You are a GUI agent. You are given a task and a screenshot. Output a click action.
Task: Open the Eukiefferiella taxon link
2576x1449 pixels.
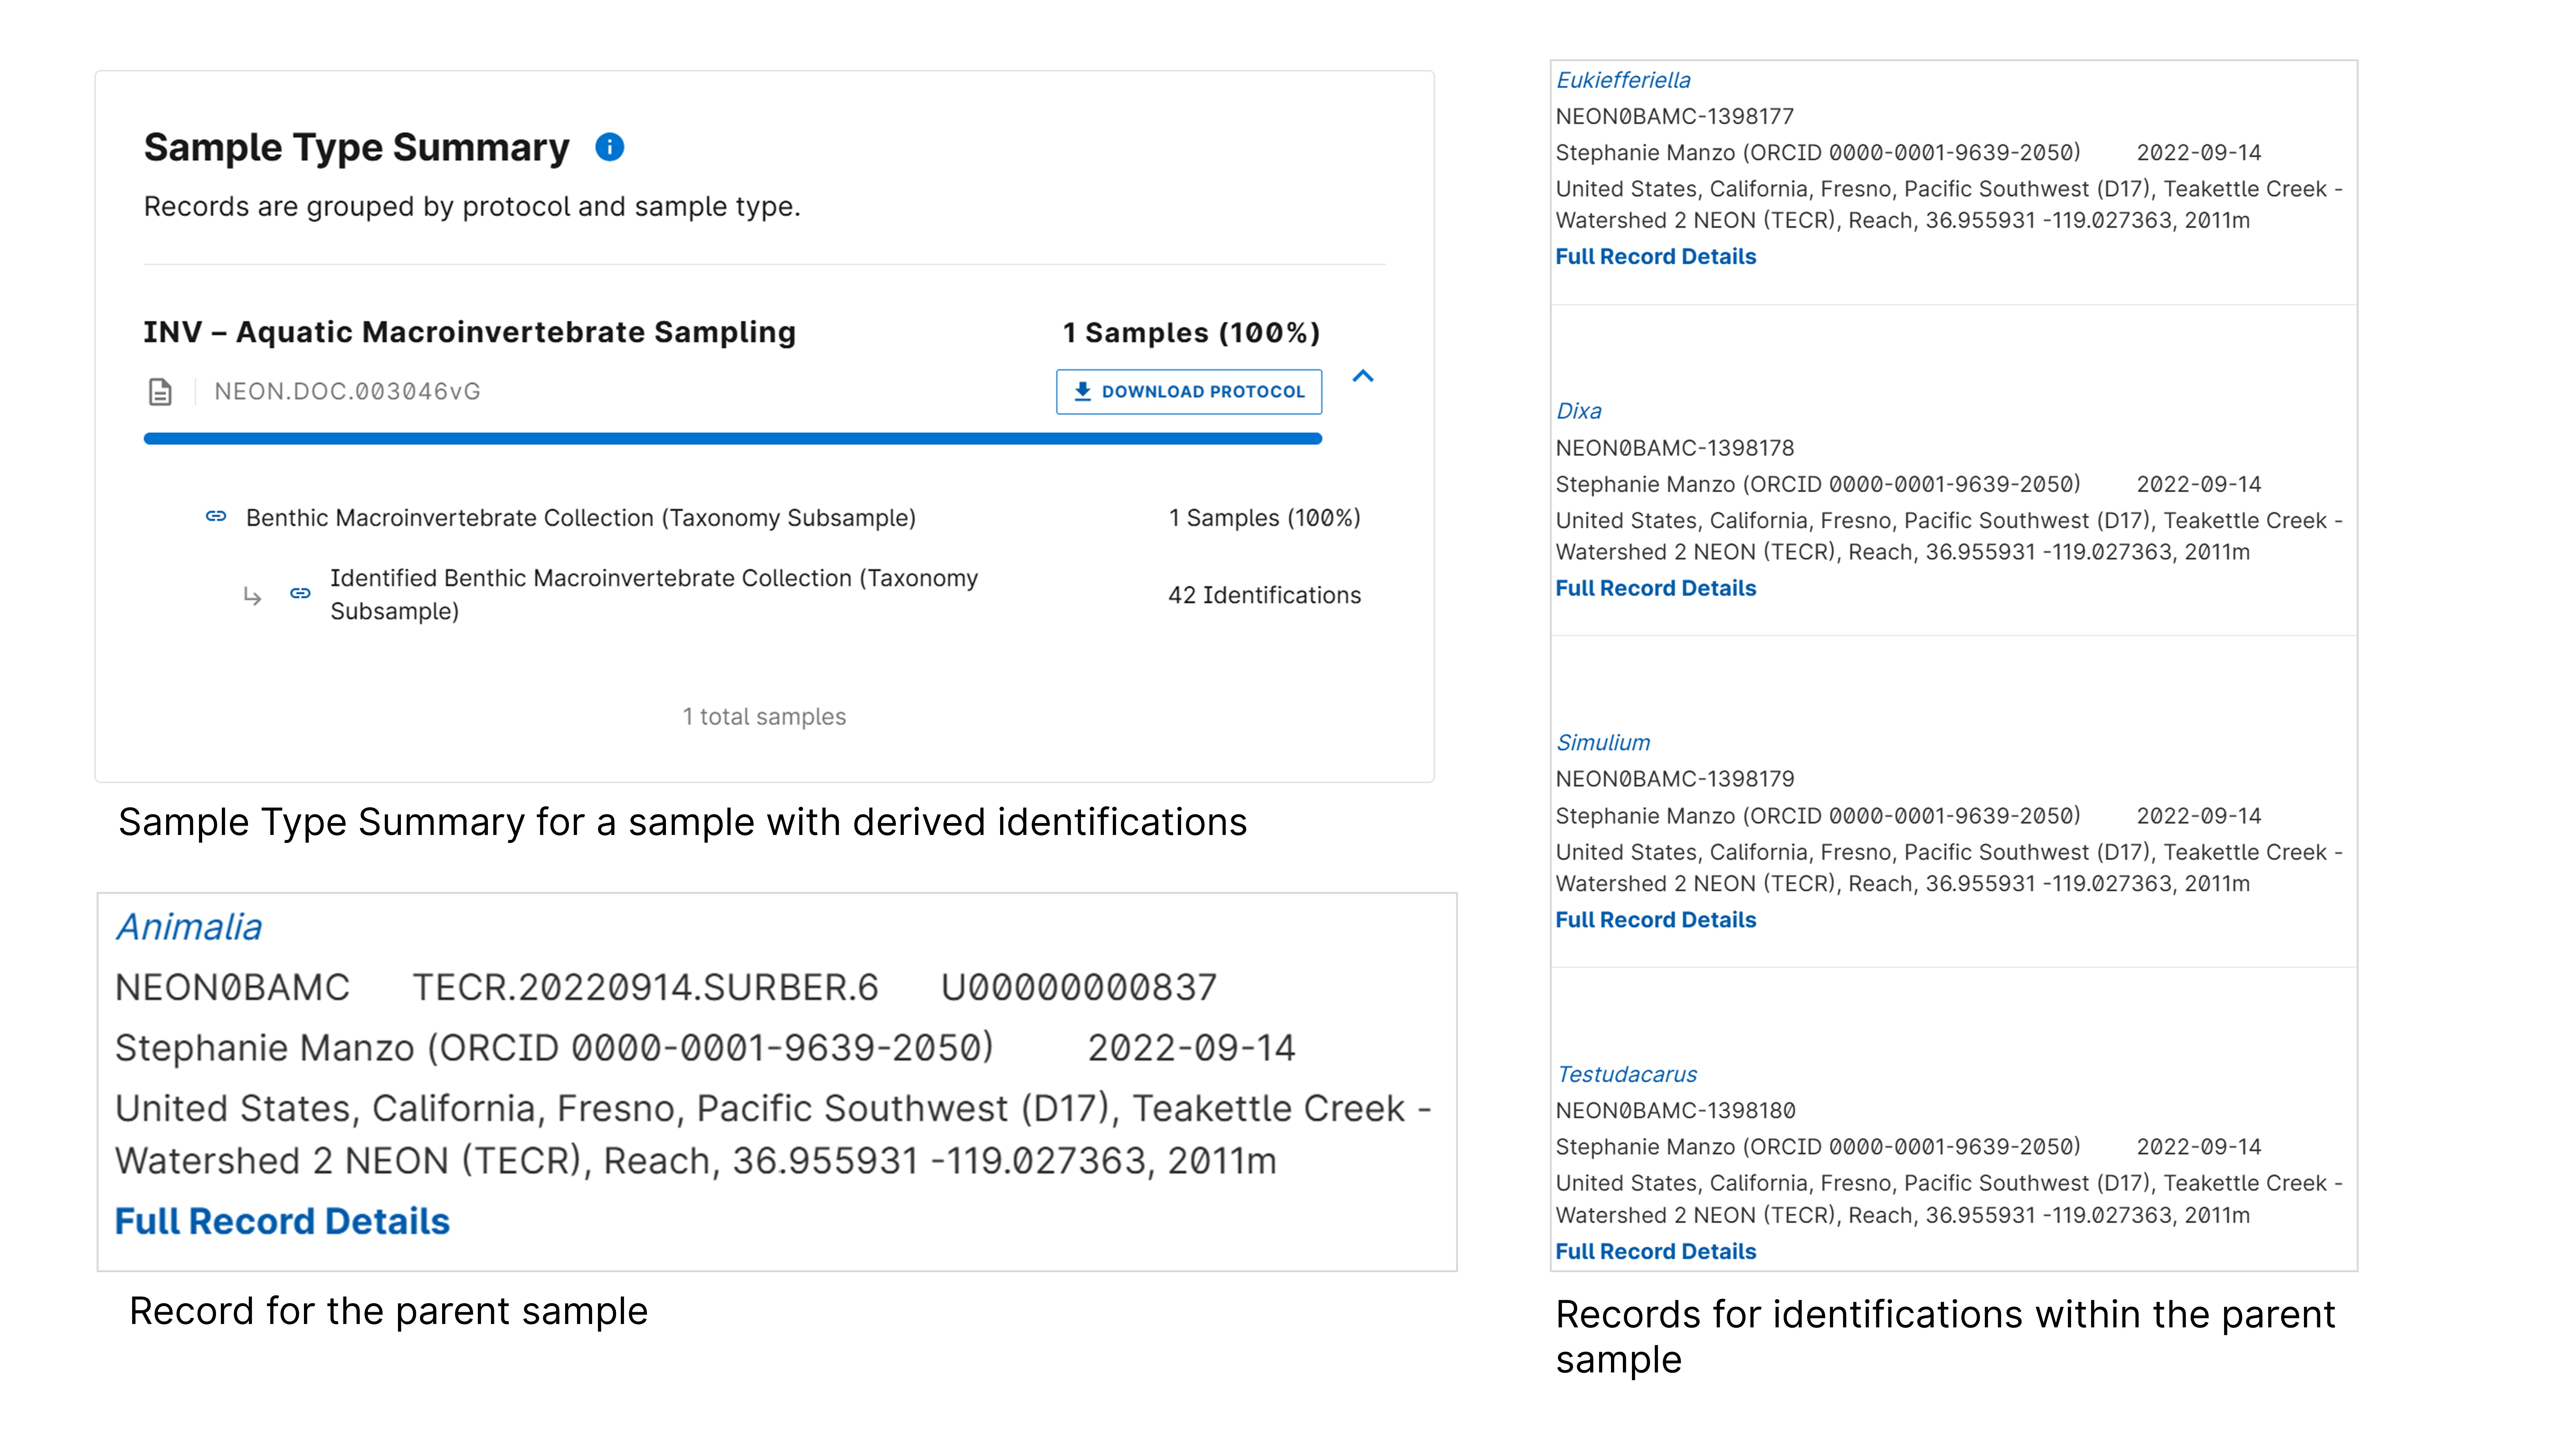[1623, 80]
